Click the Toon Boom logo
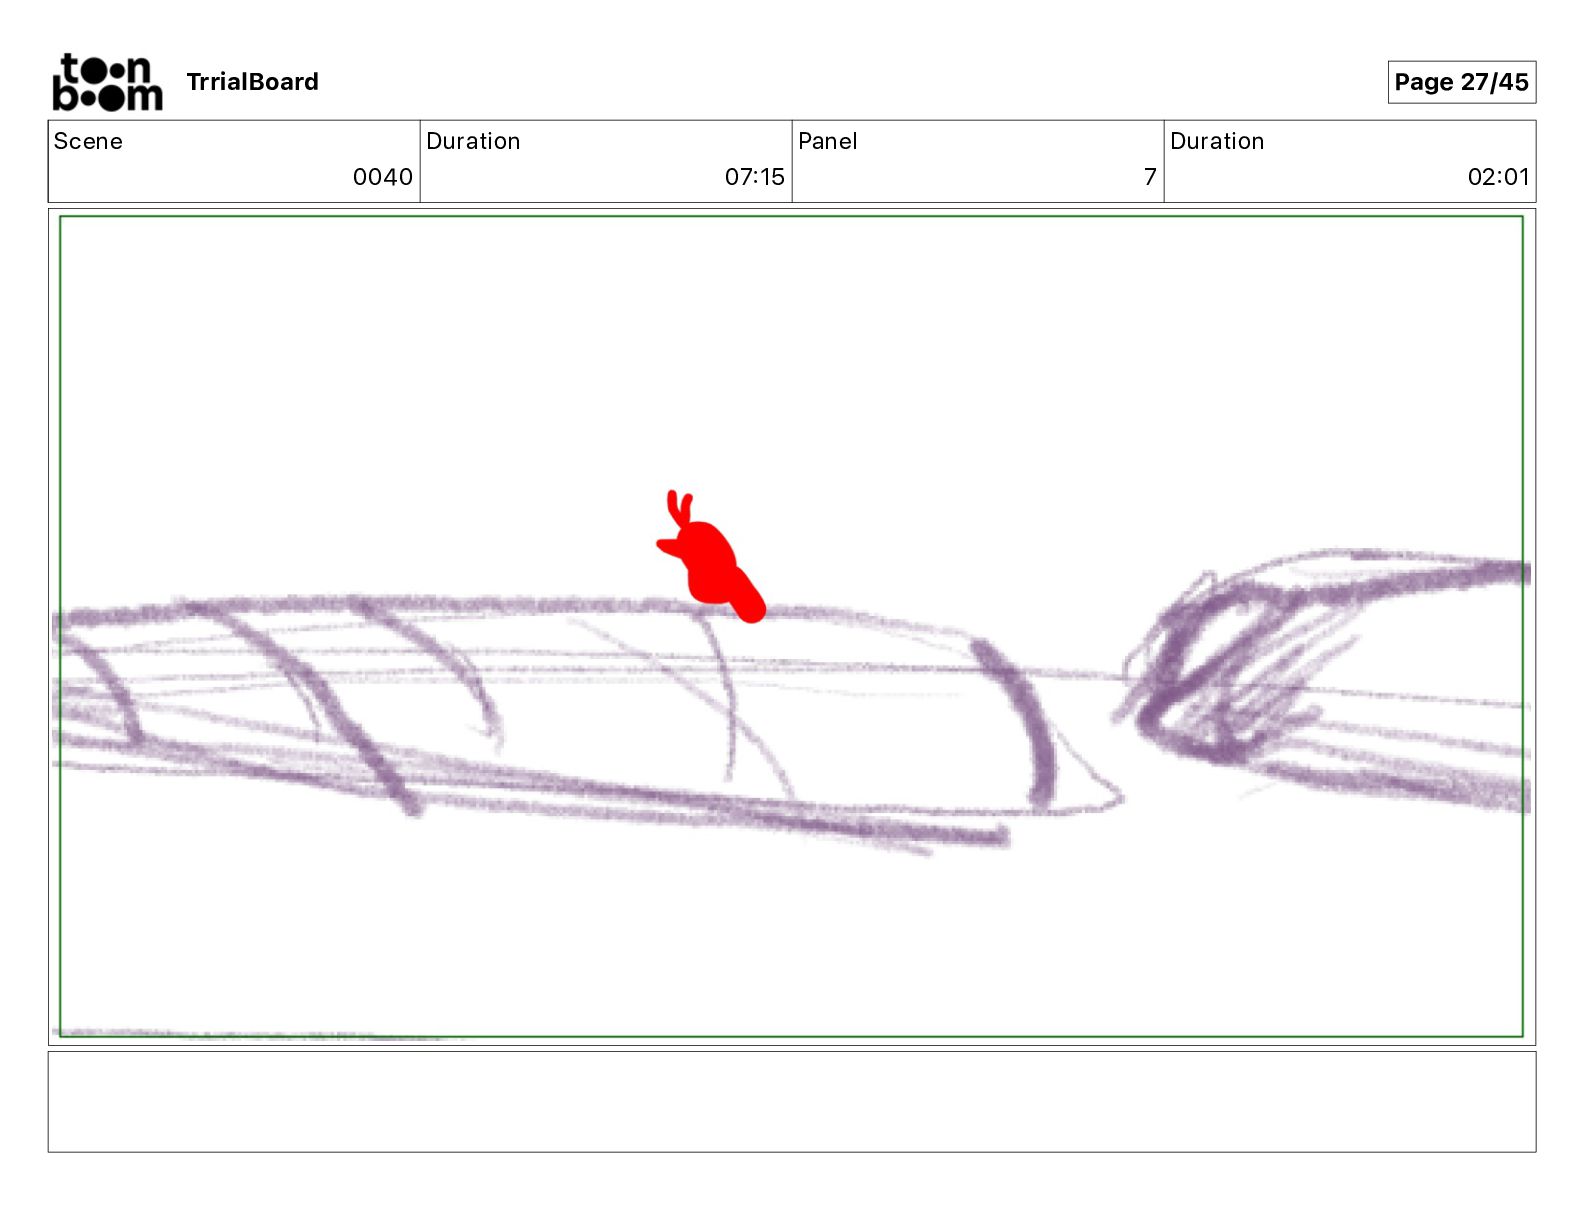The width and height of the screenshot is (1584, 1224). point(107,82)
